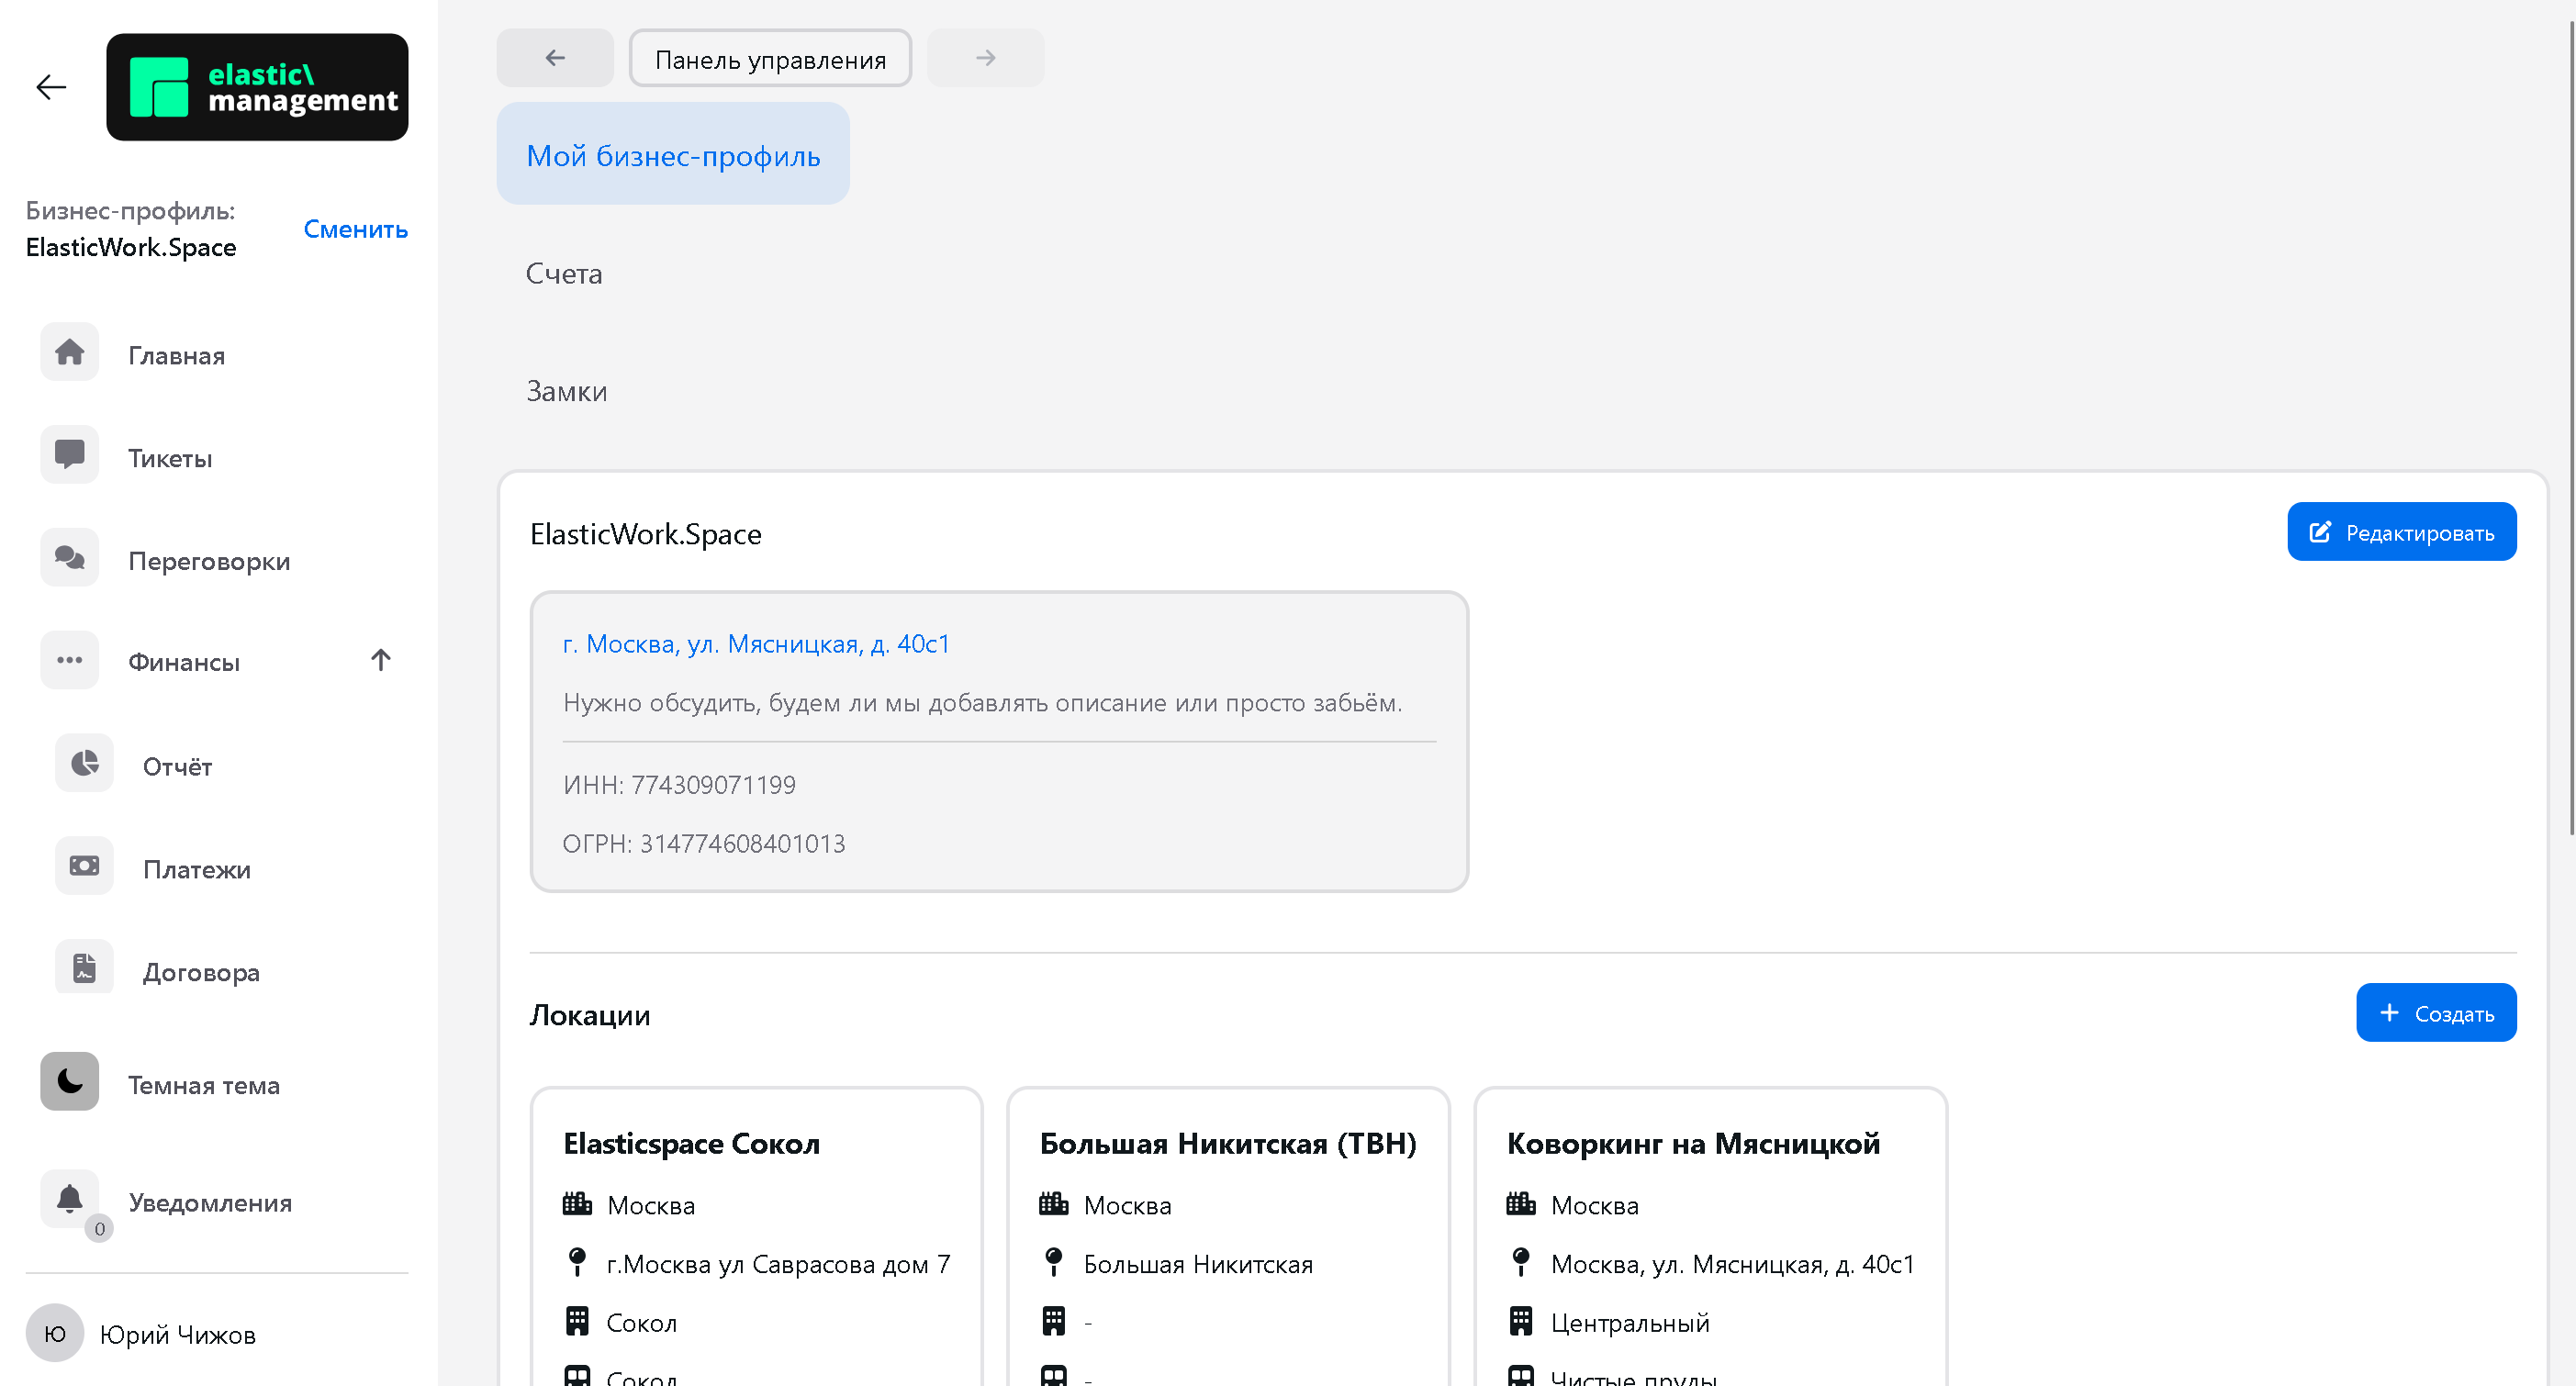Click map pin icon in Elasticspace Сокол card
Viewport: 2576px width, 1386px height.
[x=577, y=1263]
